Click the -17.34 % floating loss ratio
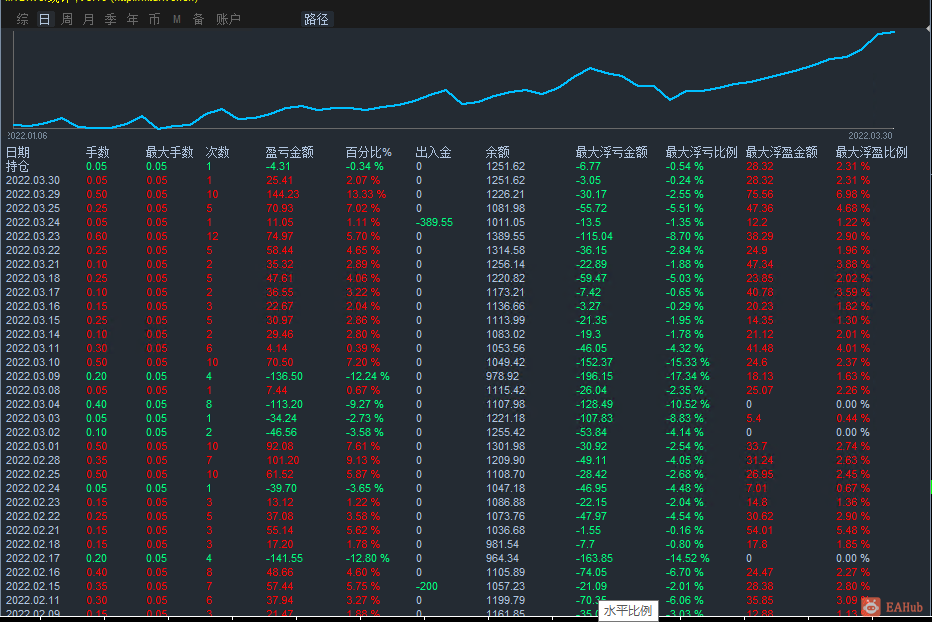Image resolution: width=932 pixels, height=622 pixels. tap(687, 376)
